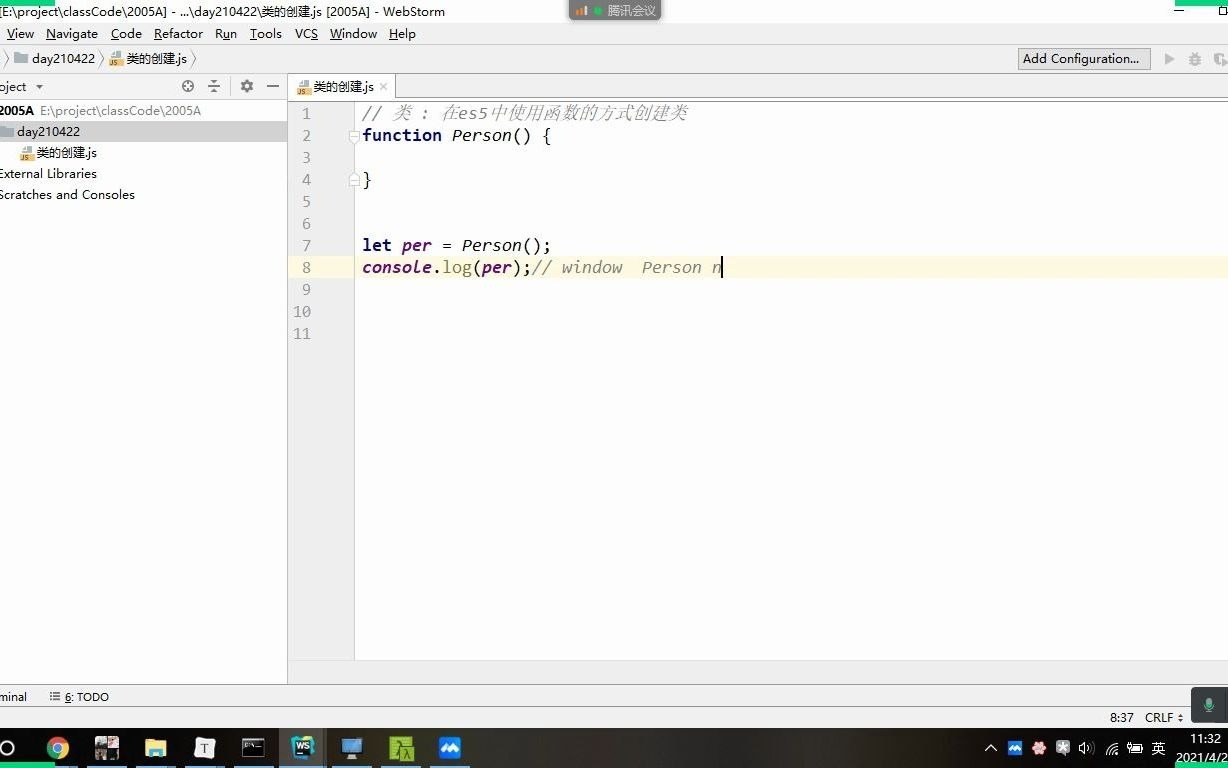Click Collapse All in Project panel

click(214, 86)
